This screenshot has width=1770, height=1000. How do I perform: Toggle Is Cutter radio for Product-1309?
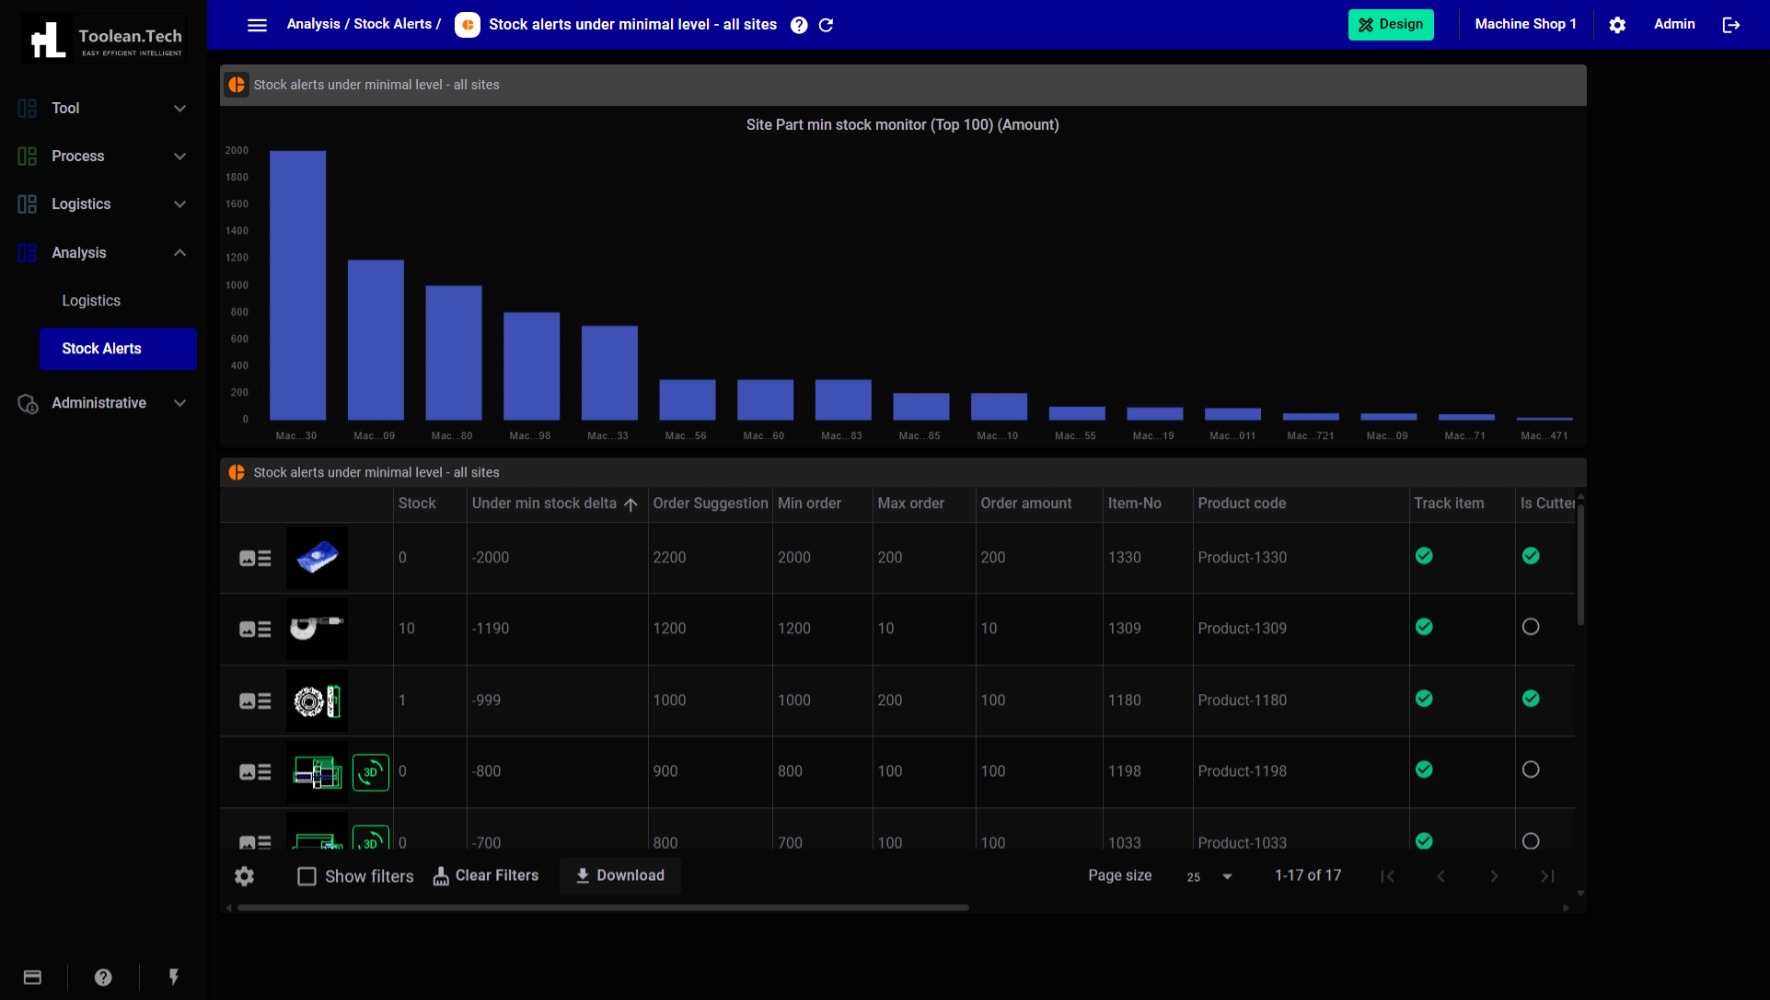click(x=1530, y=627)
